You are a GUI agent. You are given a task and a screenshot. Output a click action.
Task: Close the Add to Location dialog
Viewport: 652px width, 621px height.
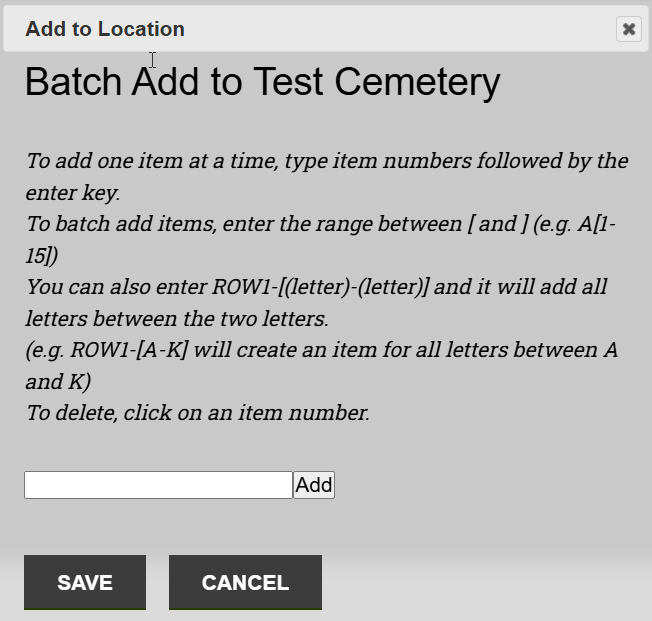628,29
